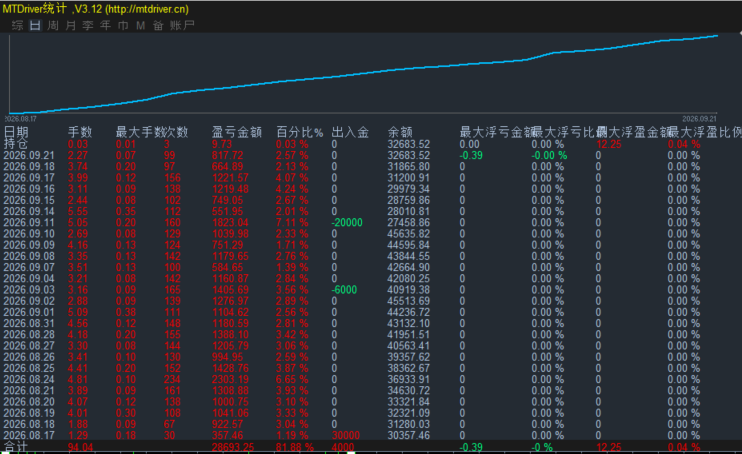The image size is (742, 454).
Task: Switch to the 月 monthly tab
Action: (x=71, y=25)
